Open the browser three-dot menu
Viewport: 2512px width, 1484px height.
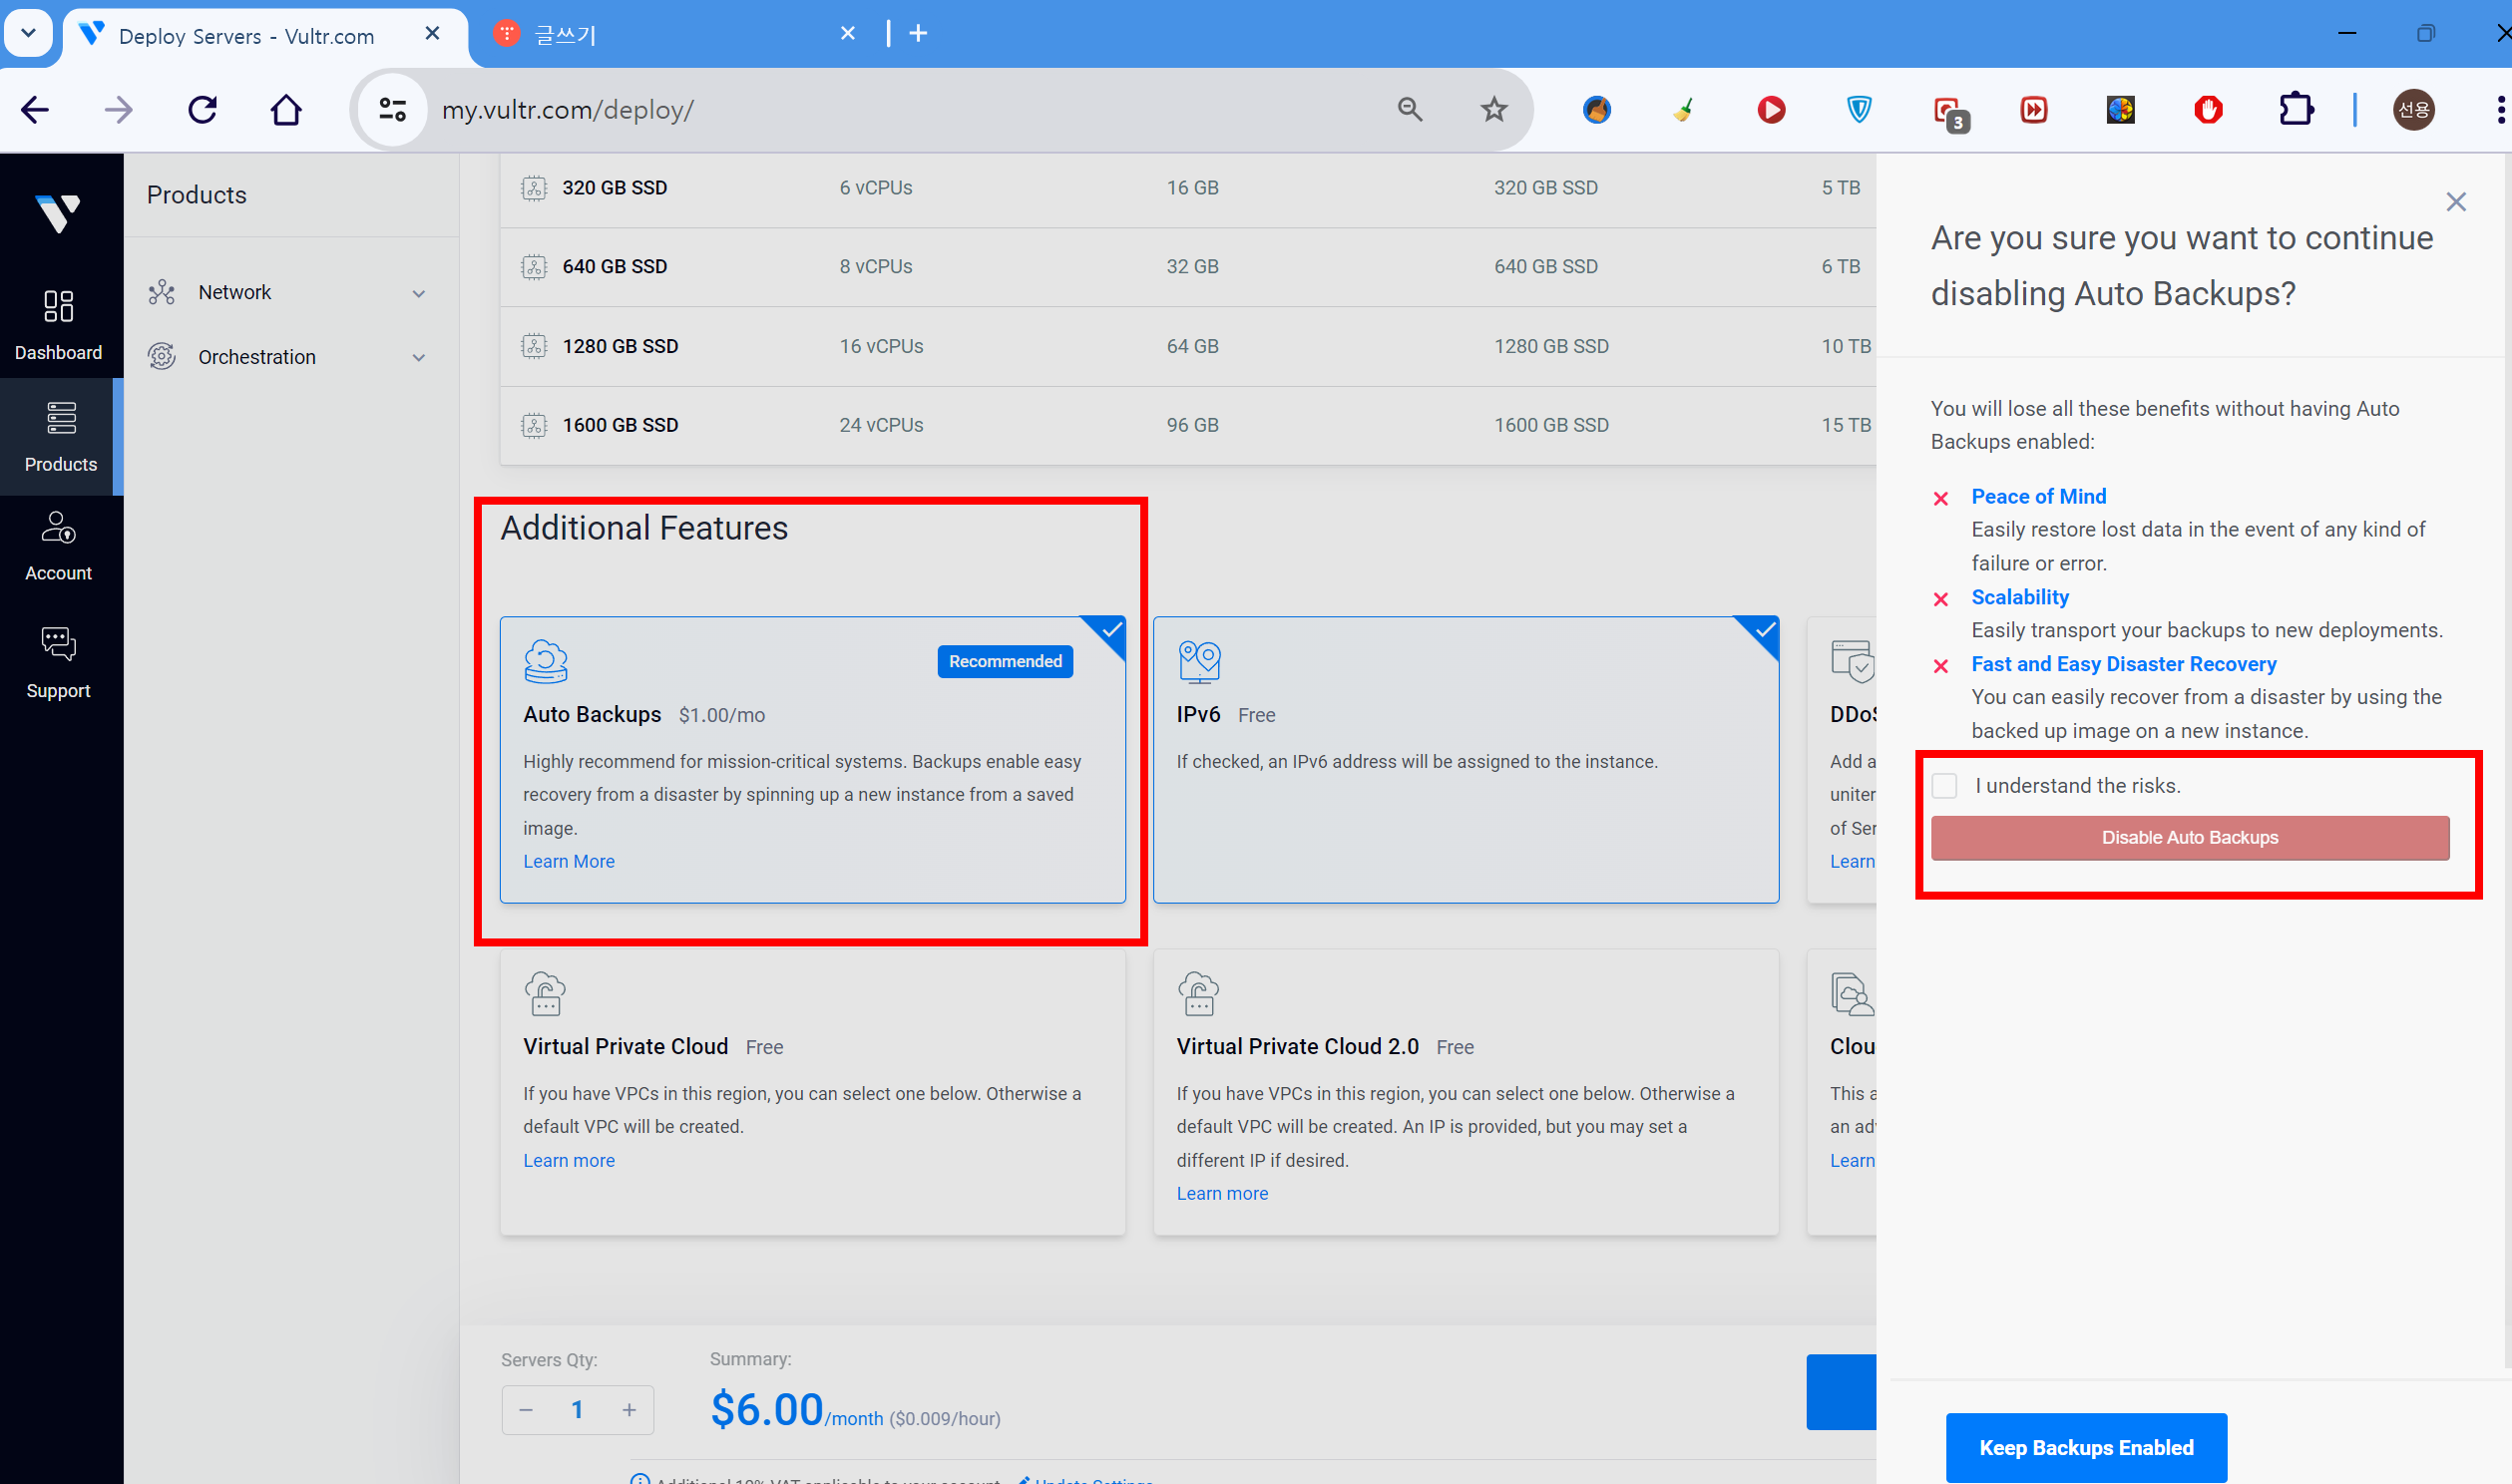pos(2499,109)
